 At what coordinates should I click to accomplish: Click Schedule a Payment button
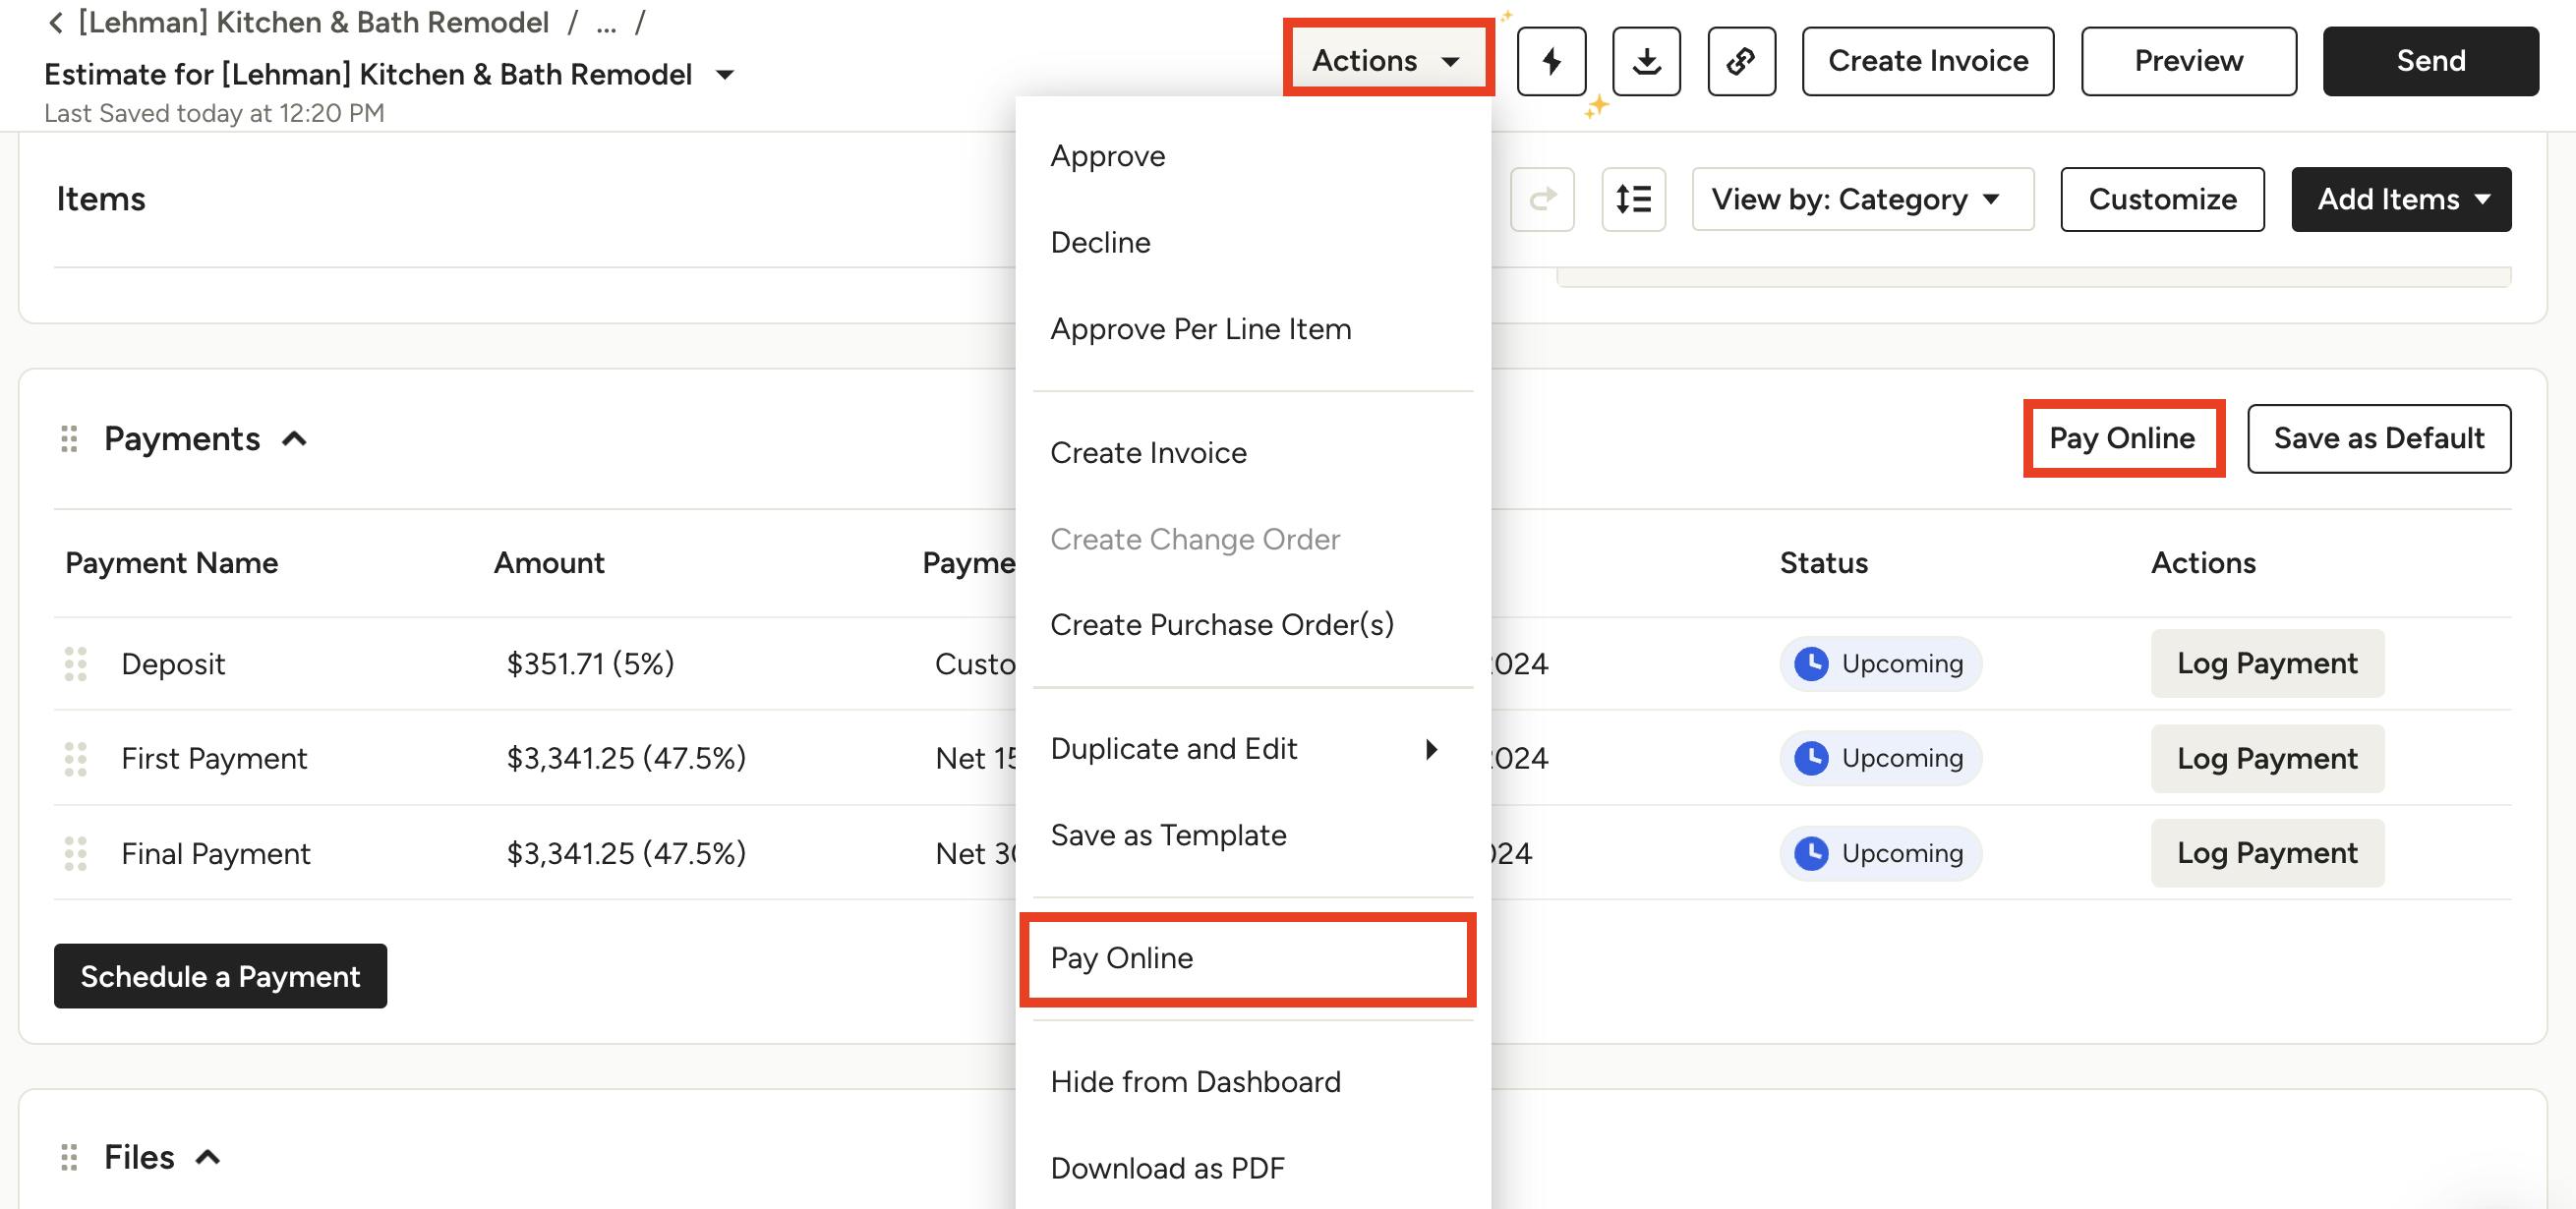(x=220, y=976)
